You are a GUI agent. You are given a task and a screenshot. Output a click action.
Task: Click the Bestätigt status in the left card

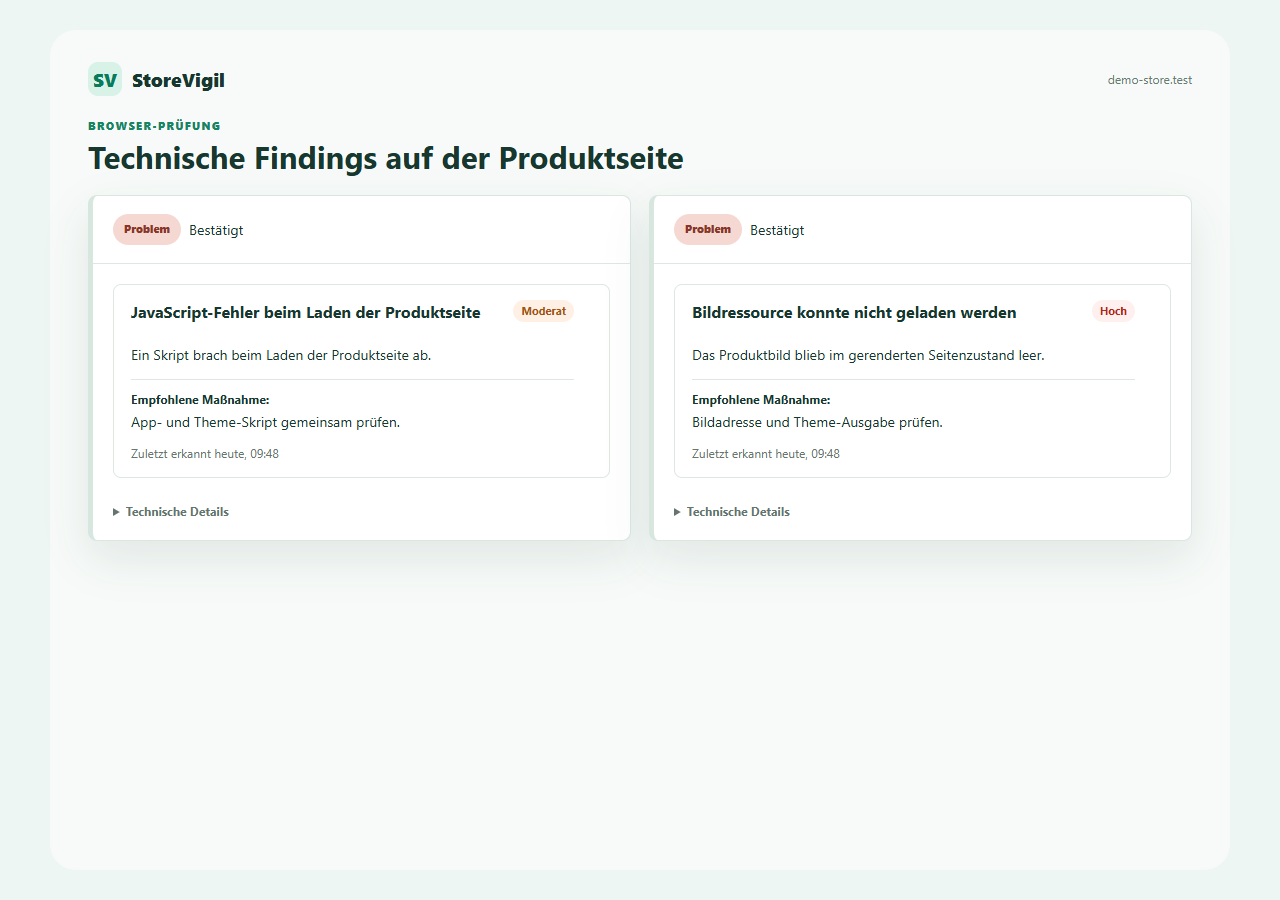(x=216, y=231)
